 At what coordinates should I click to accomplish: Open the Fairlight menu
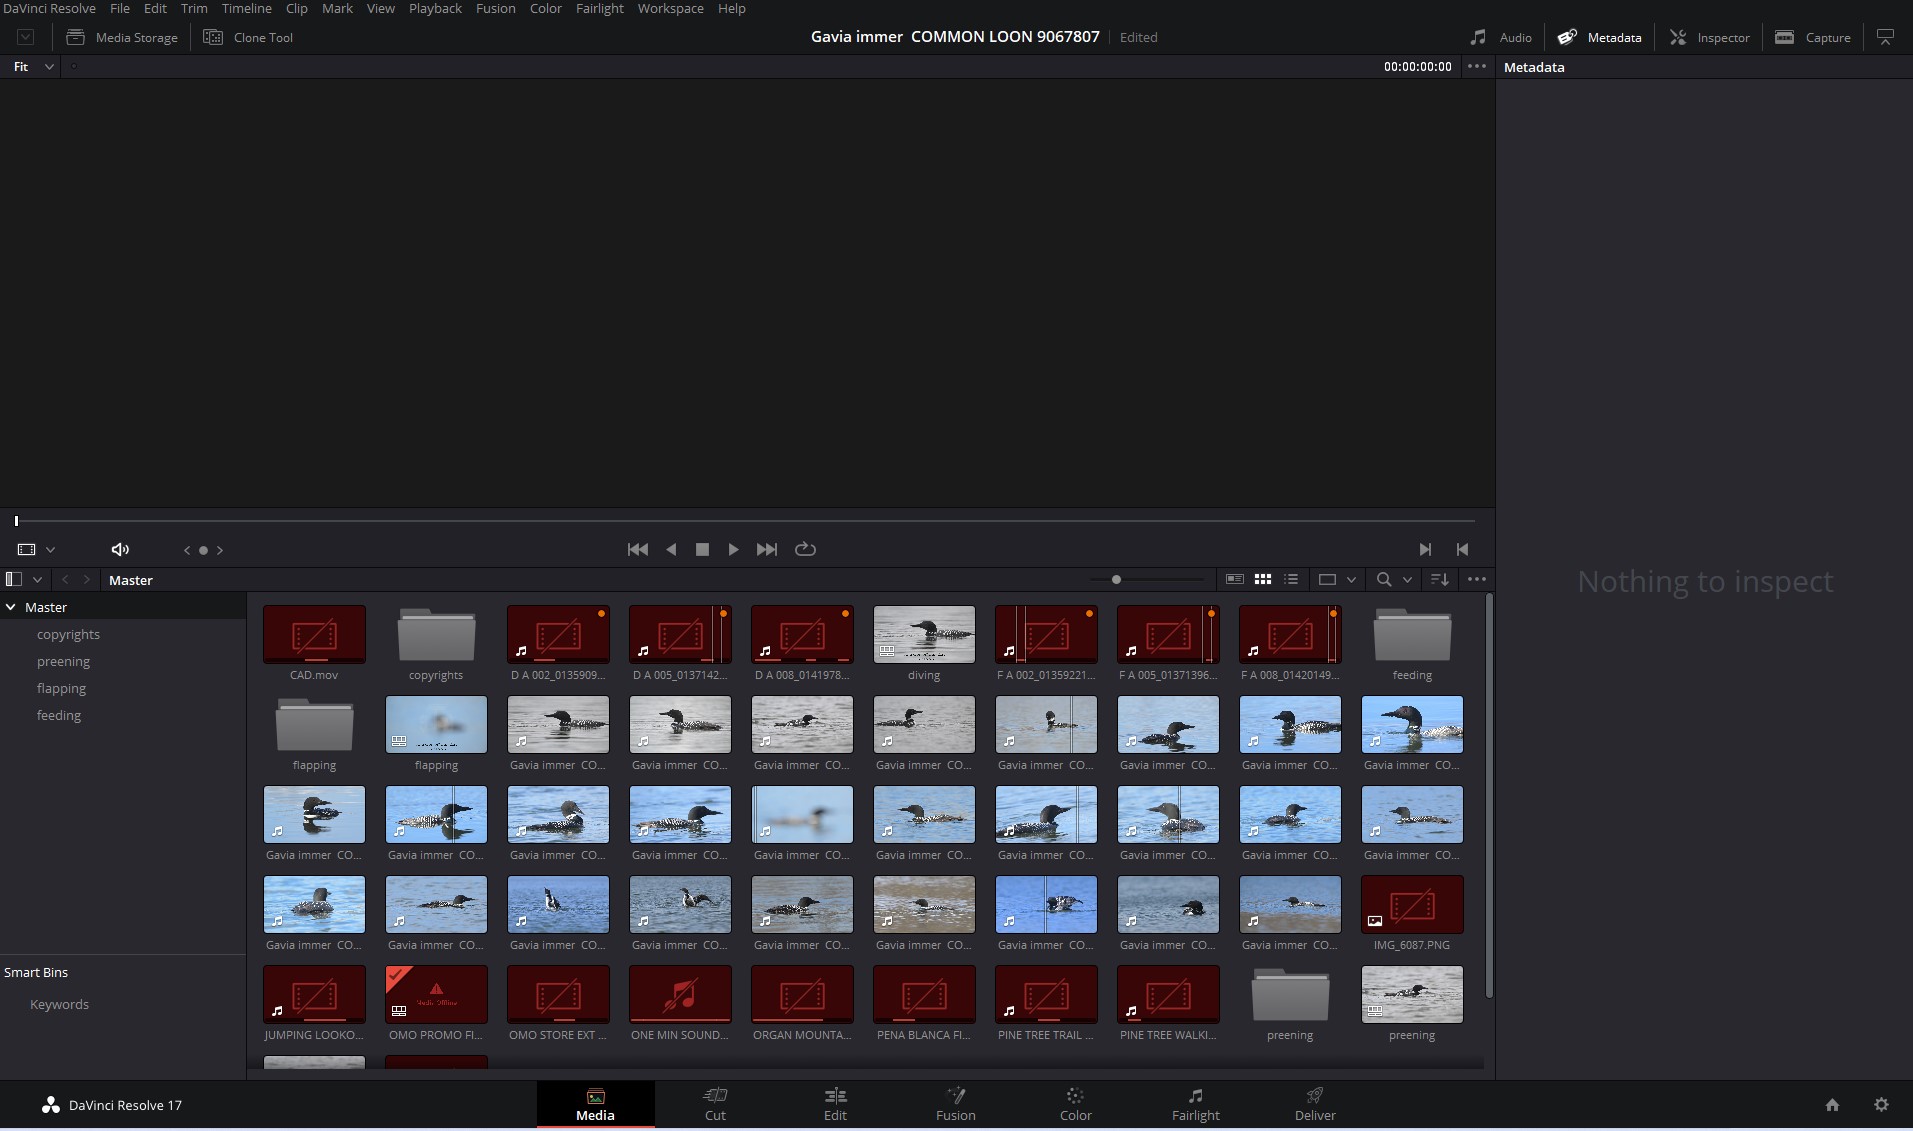click(x=599, y=8)
